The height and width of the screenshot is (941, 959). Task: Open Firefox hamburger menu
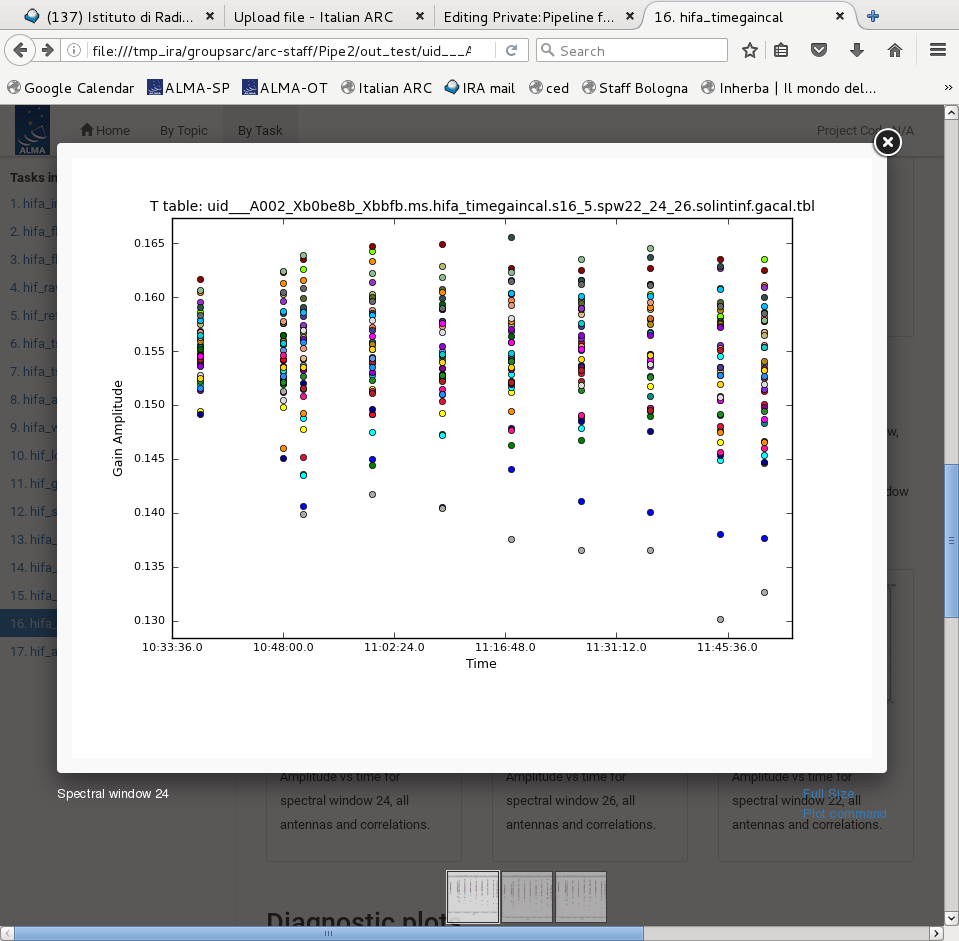point(938,50)
